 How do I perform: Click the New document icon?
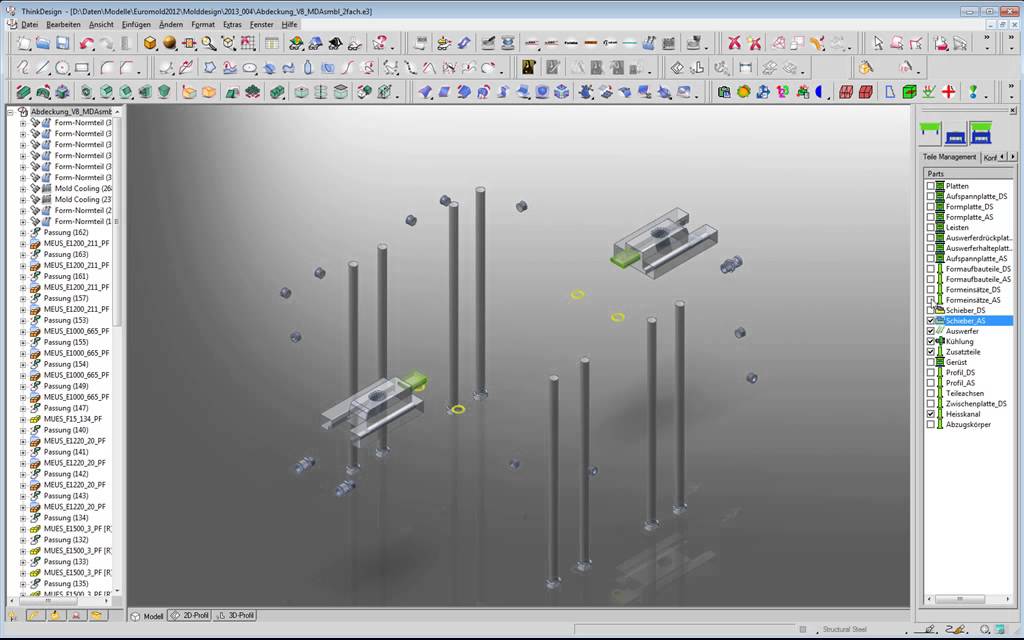[x=24, y=44]
